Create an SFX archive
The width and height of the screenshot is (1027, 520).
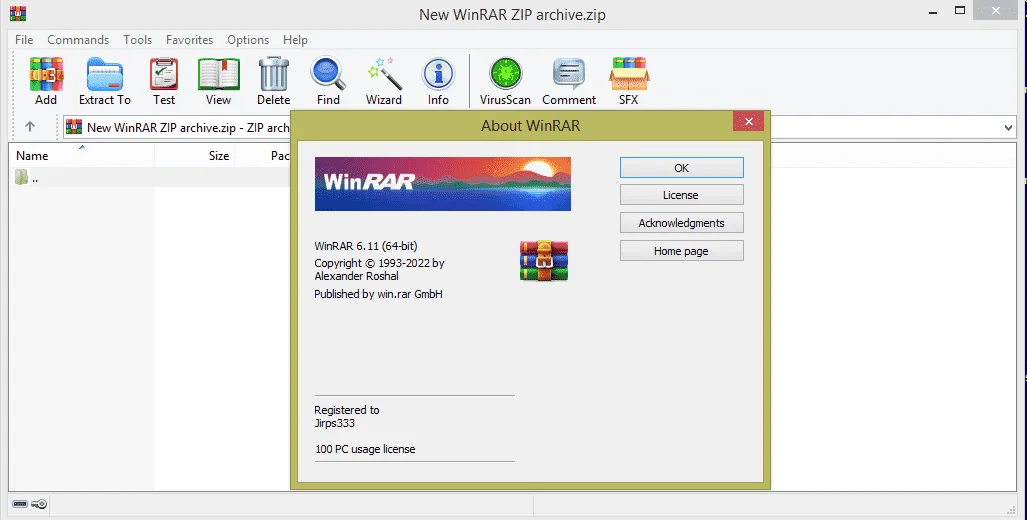[629, 81]
